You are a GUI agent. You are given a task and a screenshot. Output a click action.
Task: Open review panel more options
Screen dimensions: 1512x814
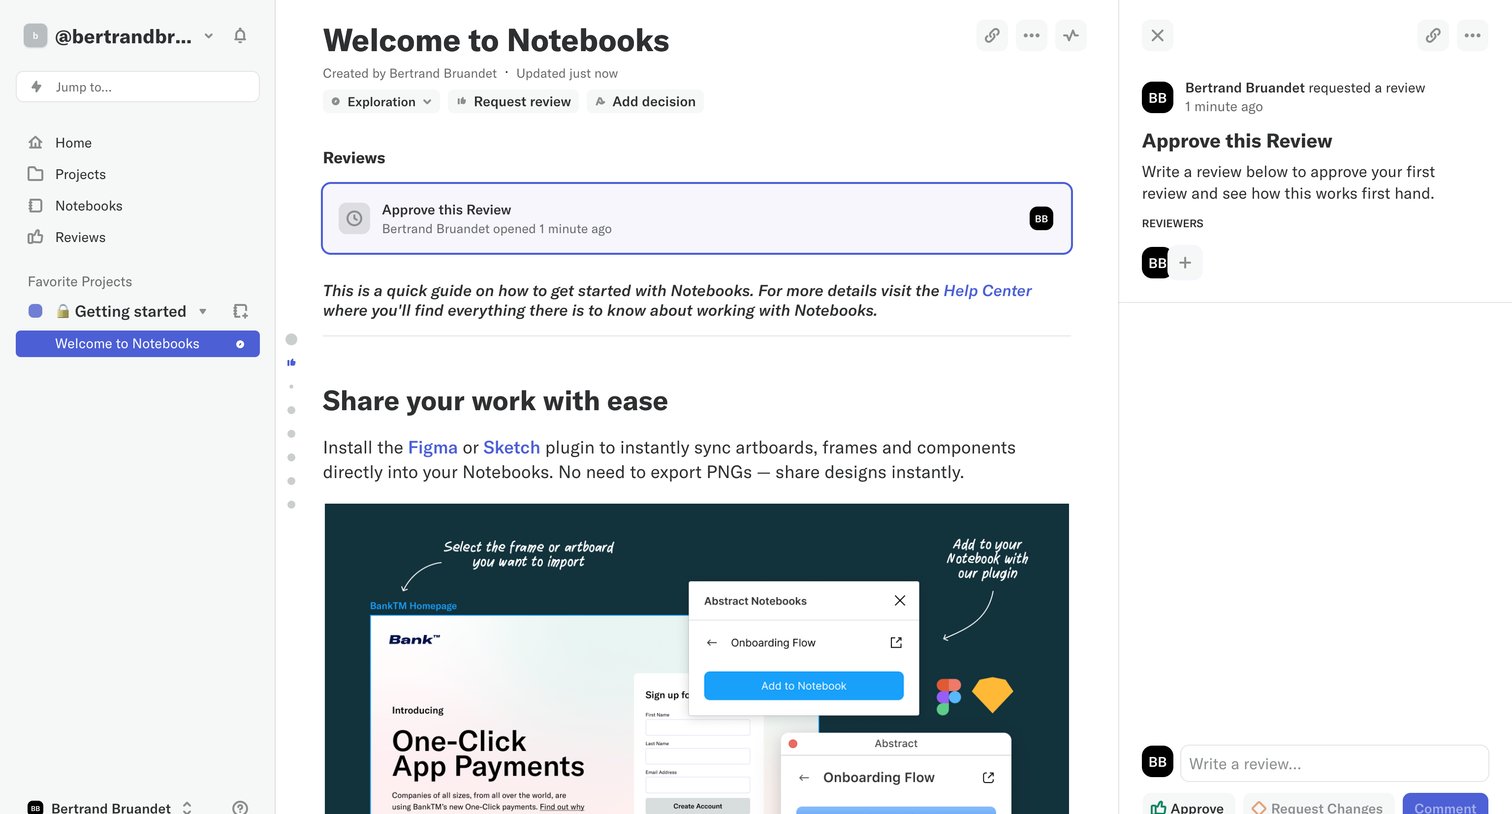(1472, 36)
